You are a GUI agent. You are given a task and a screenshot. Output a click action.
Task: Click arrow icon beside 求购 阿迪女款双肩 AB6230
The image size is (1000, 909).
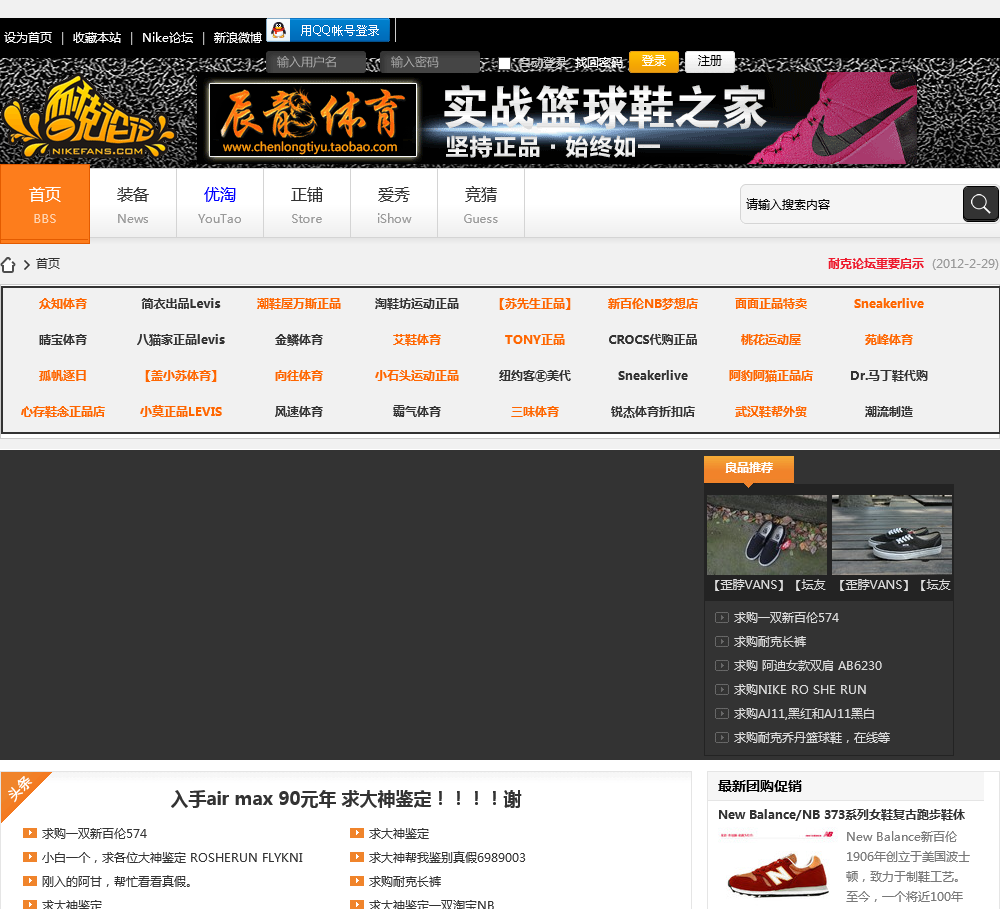click(721, 665)
